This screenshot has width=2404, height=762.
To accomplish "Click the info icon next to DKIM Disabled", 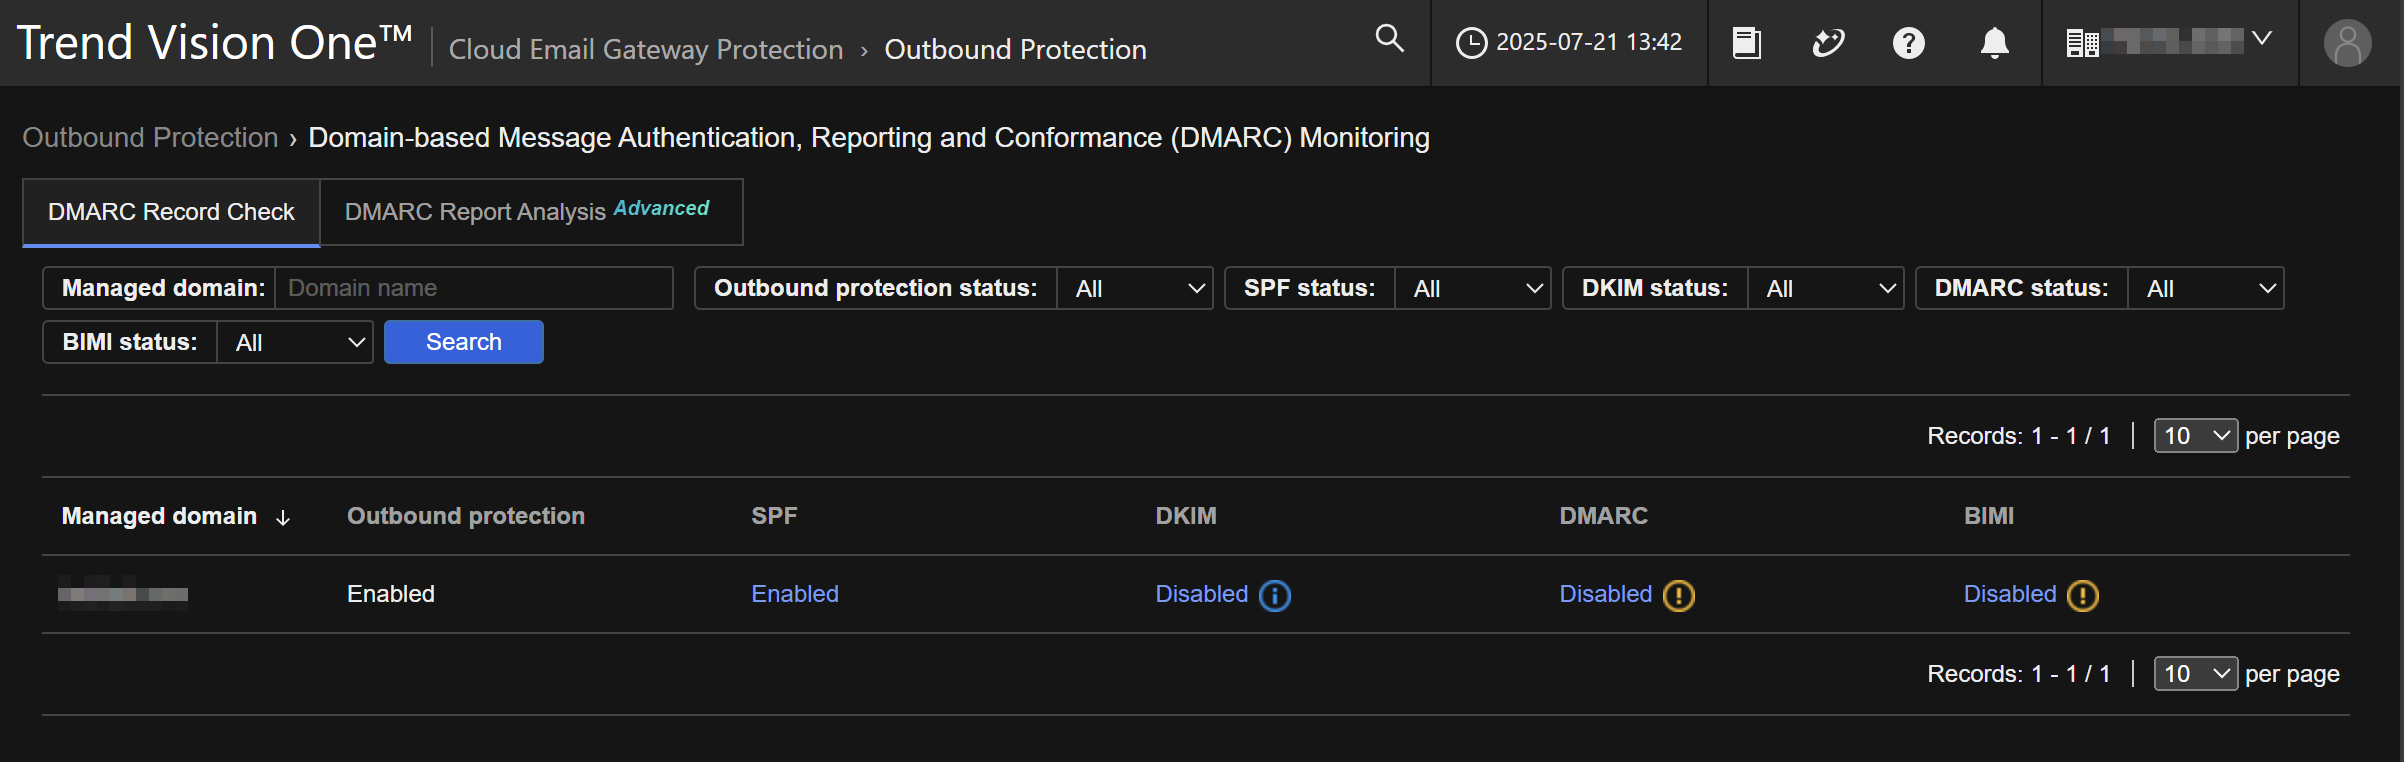I will click(1275, 596).
